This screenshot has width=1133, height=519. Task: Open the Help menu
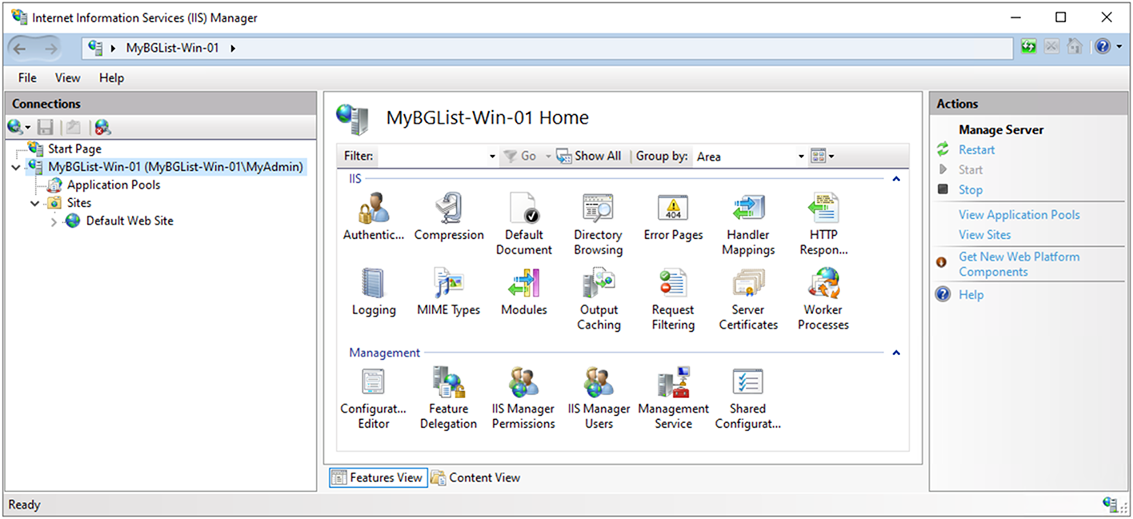(112, 78)
